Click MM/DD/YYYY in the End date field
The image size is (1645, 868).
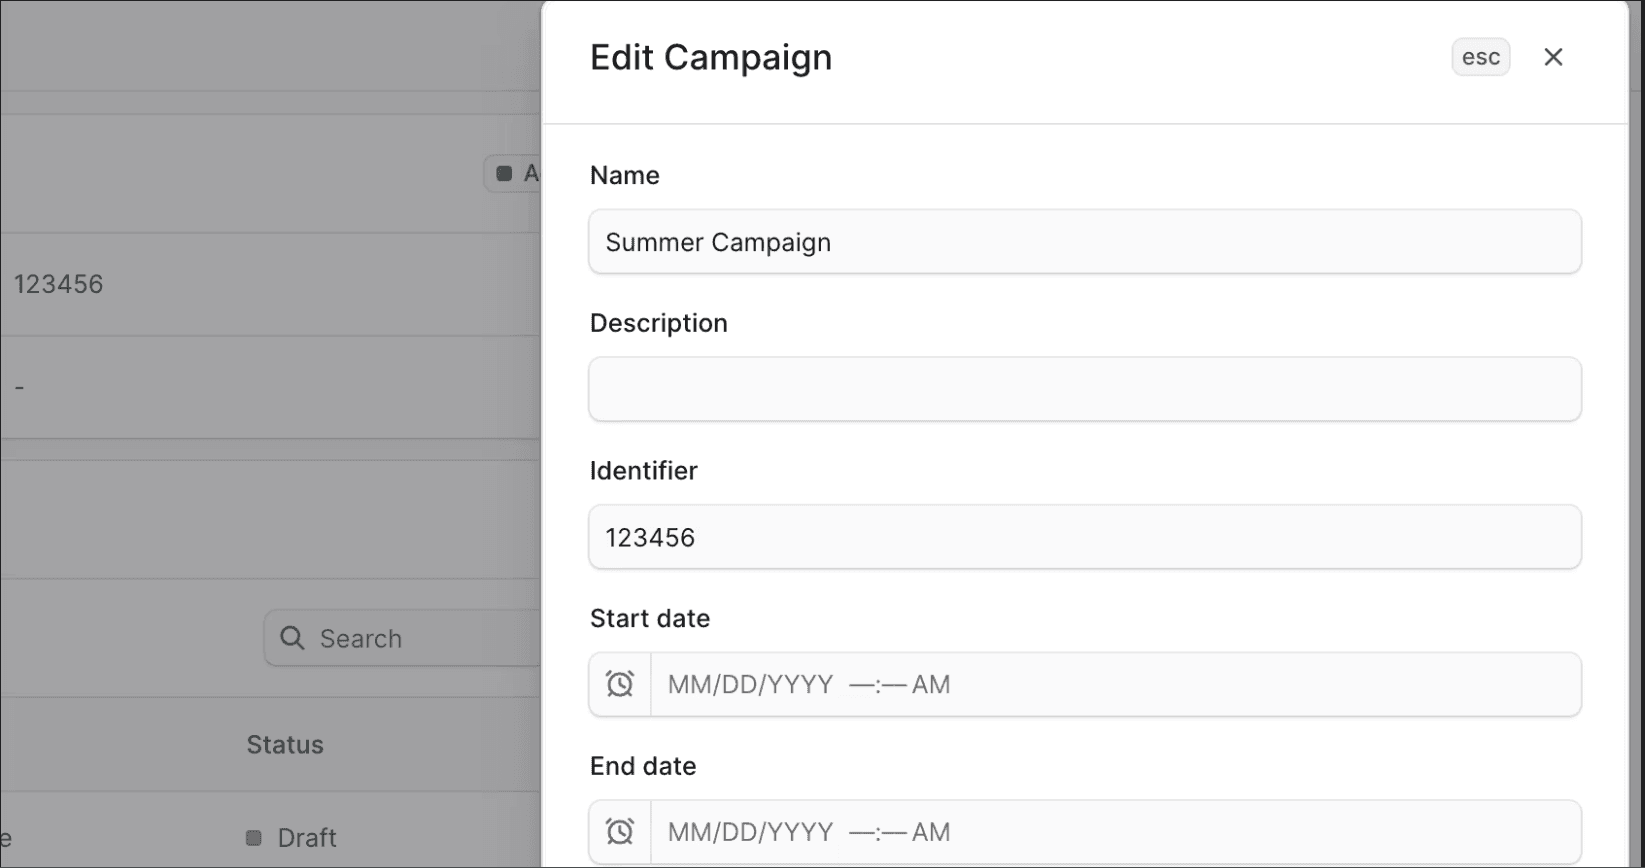pos(750,832)
